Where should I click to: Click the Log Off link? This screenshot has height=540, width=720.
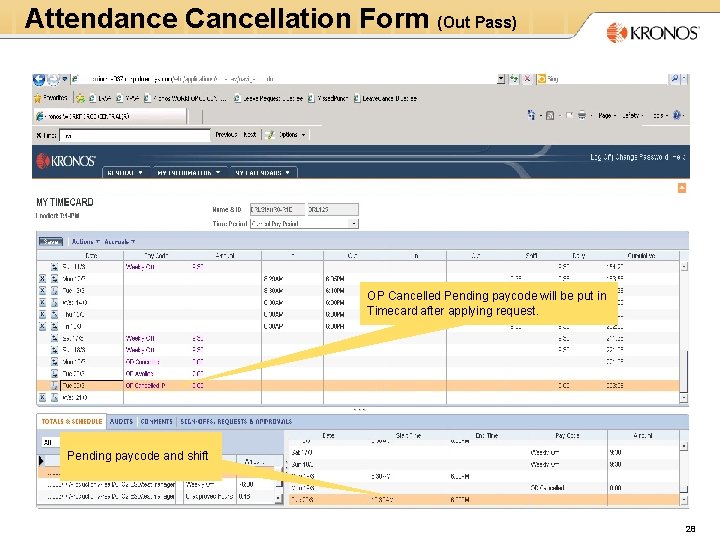pyautogui.click(x=602, y=157)
